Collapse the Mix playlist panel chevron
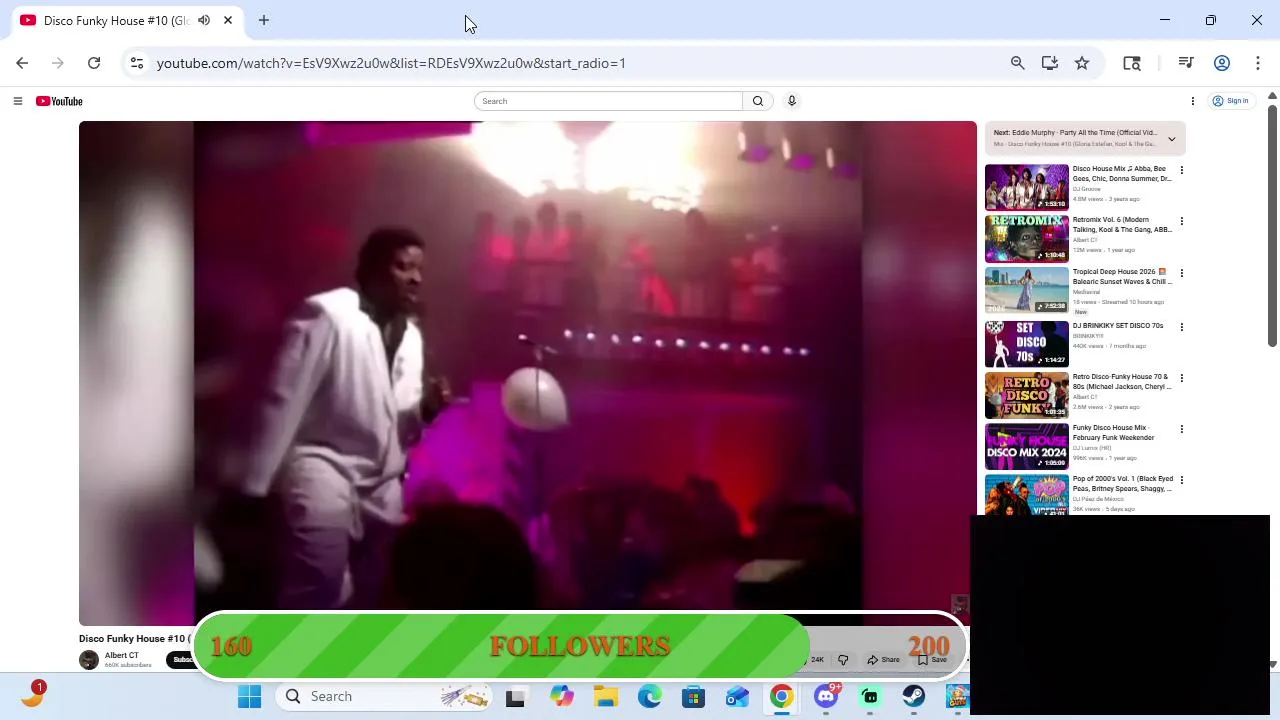1280x720 pixels. [1172, 139]
